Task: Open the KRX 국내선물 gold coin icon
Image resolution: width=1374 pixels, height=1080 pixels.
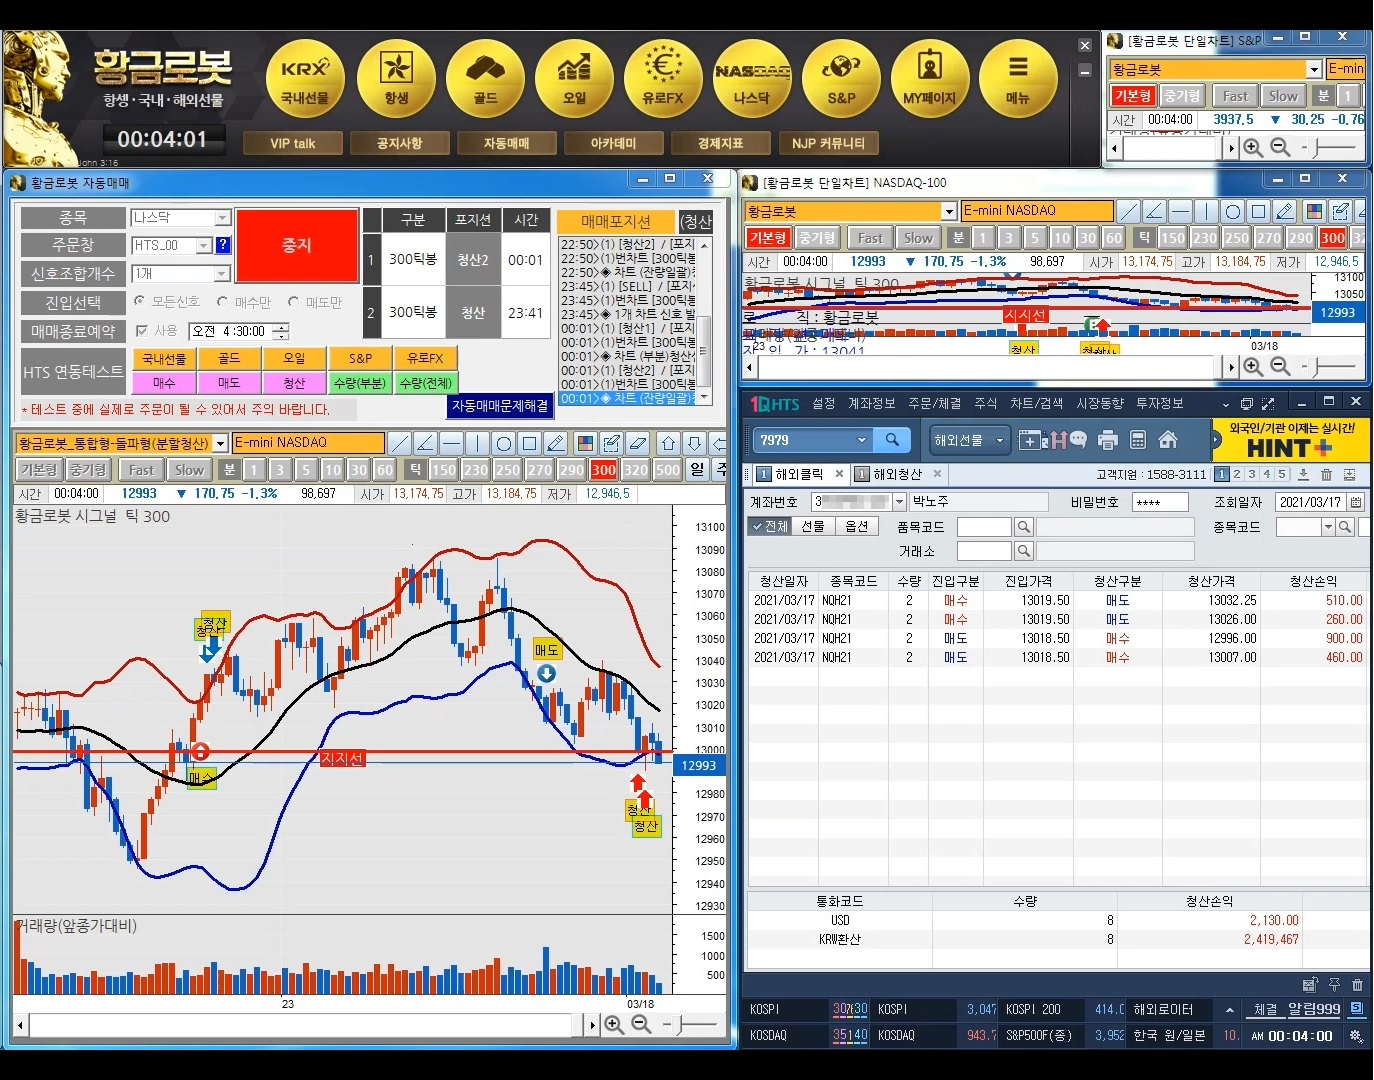Action: (x=305, y=79)
